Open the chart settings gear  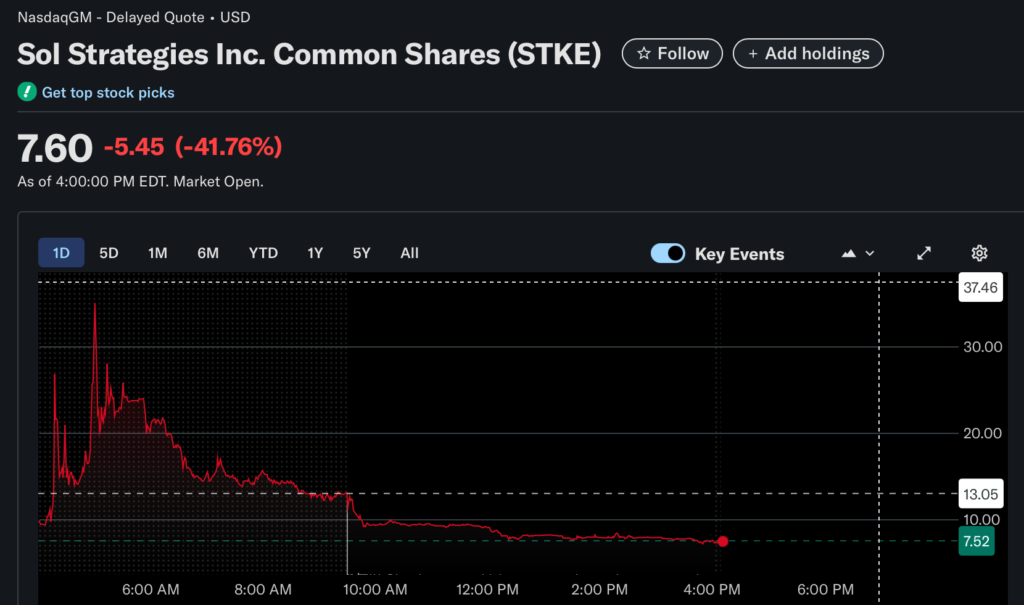click(978, 253)
